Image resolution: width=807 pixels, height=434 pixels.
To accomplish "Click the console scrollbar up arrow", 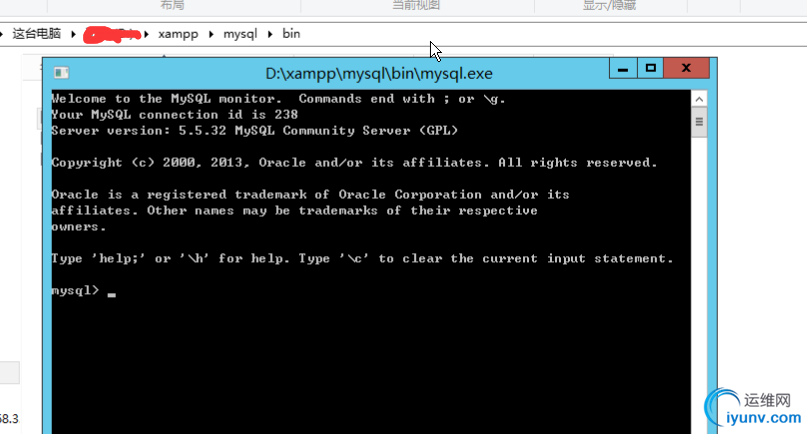I will (699, 99).
